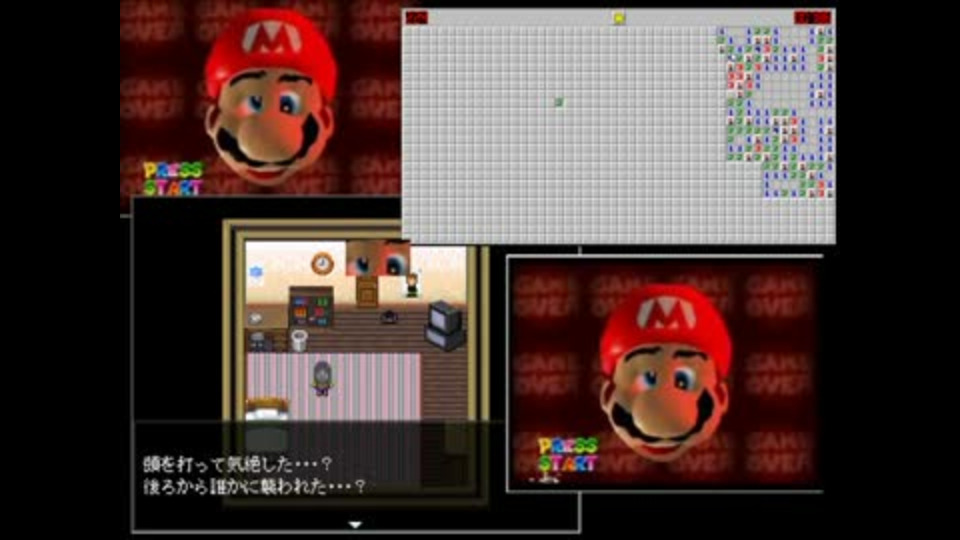
Task: Click the dark object on the wooden floor
Action: pos(388,317)
